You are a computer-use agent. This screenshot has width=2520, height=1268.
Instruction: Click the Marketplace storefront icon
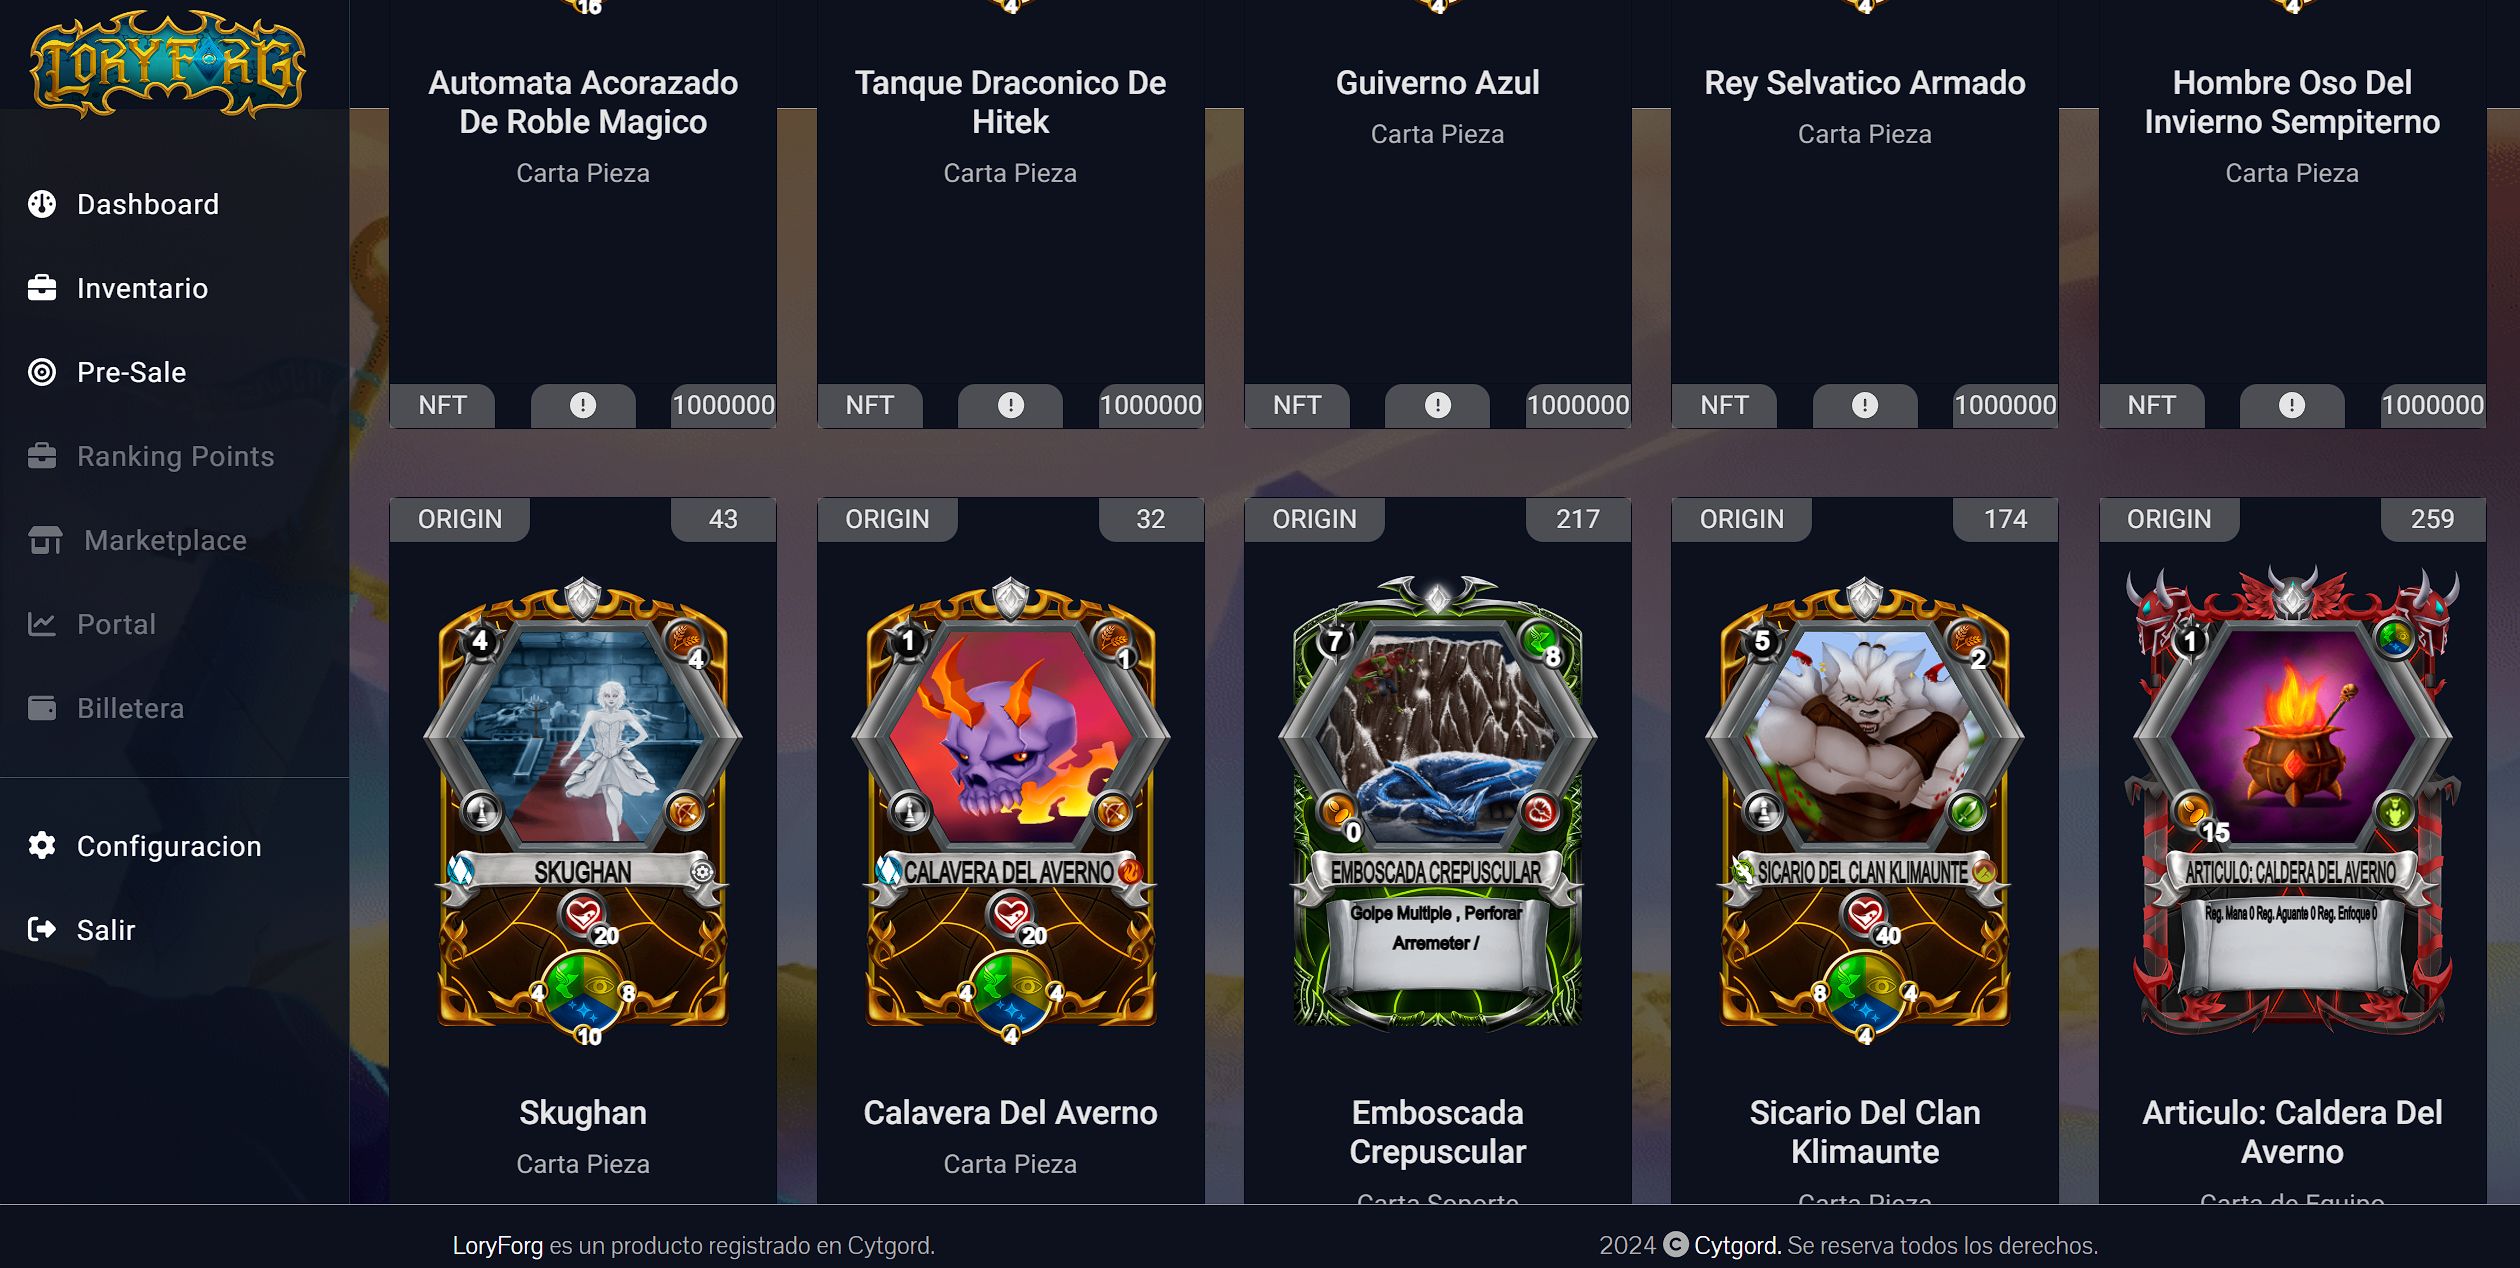45,540
